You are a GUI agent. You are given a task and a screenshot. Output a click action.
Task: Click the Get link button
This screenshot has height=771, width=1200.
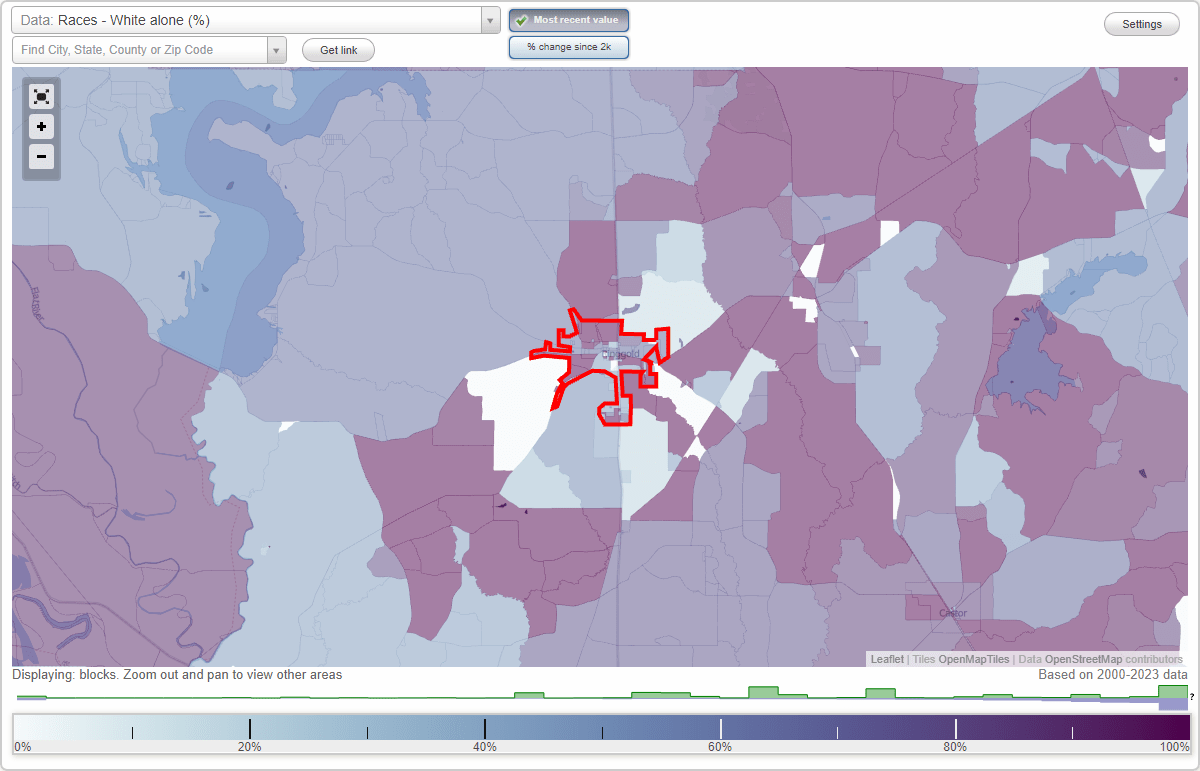coord(337,49)
